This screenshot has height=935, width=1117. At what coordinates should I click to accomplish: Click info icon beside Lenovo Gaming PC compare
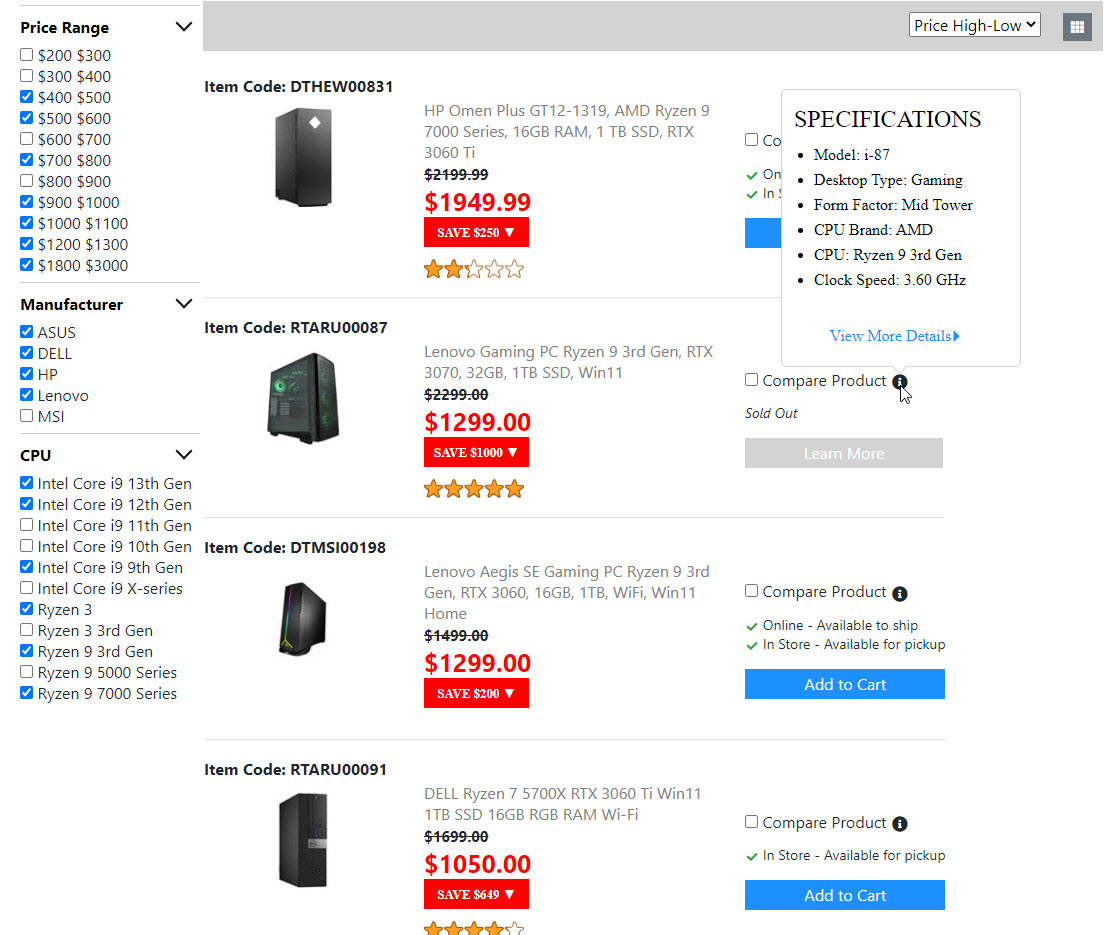pyautogui.click(x=900, y=381)
